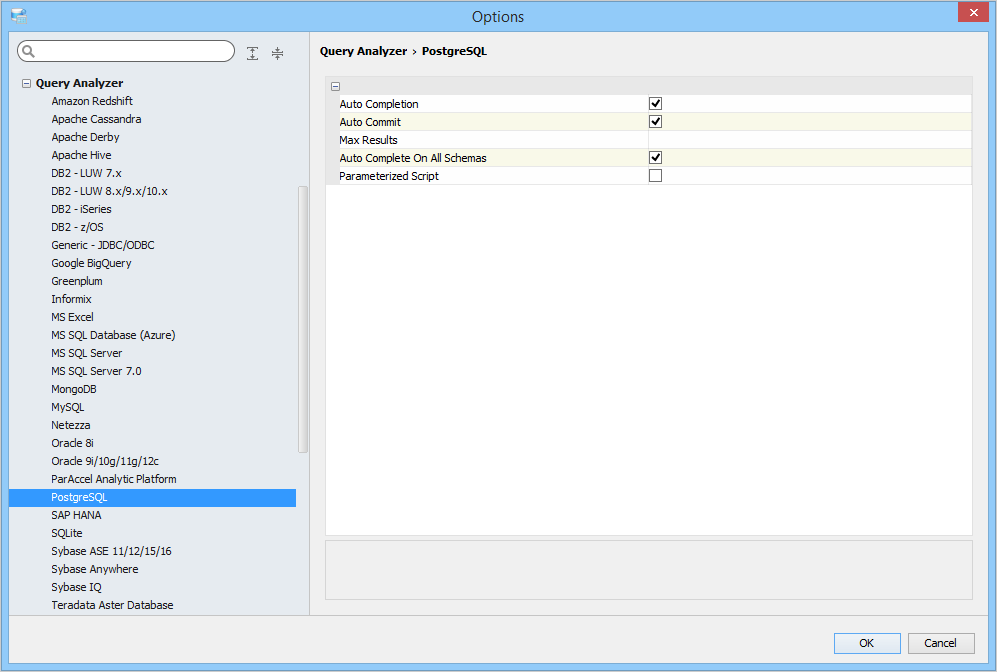Select Sybase ASE 11/12/15/16 entry
The height and width of the screenshot is (672, 997).
pos(111,551)
